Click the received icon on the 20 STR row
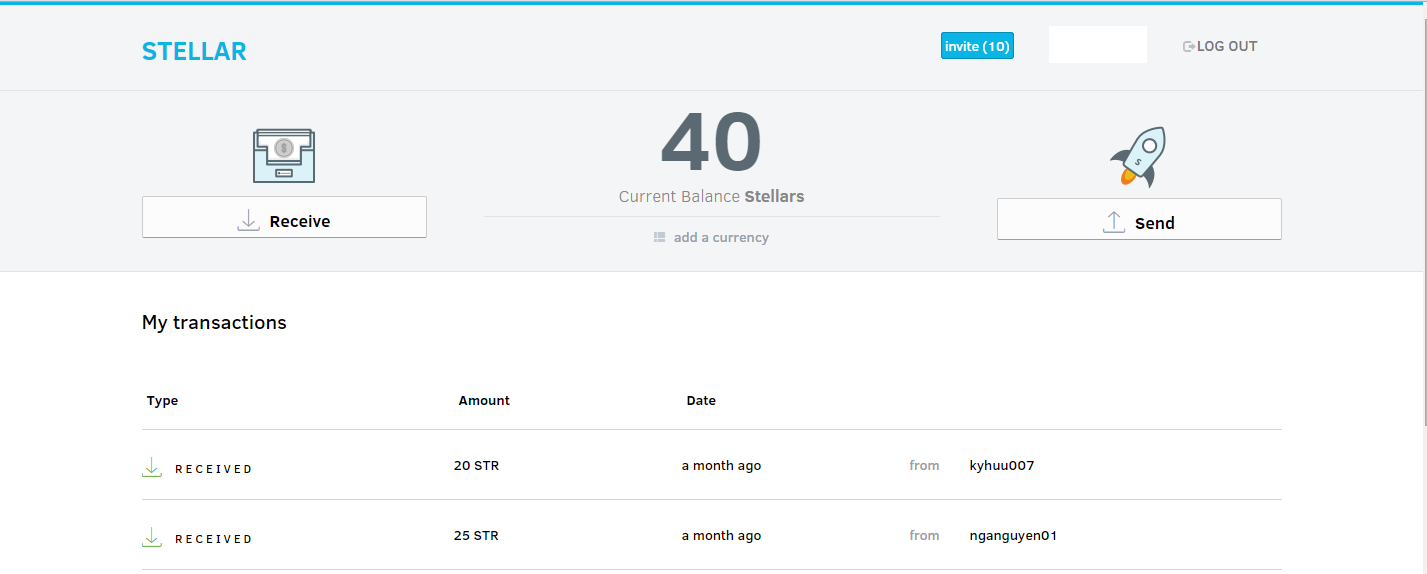This screenshot has height=574, width=1427. pyautogui.click(x=152, y=467)
